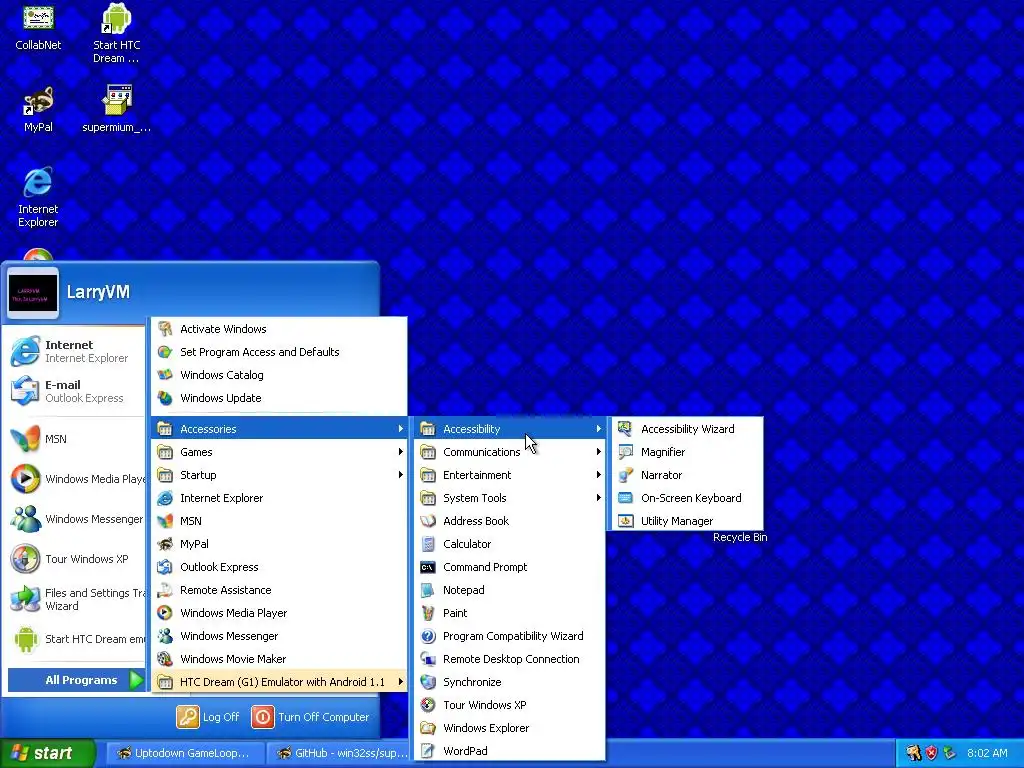Expand the Accessories submenu arrow
The width and height of the screenshot is (1024, 768).
coord(400,429)
